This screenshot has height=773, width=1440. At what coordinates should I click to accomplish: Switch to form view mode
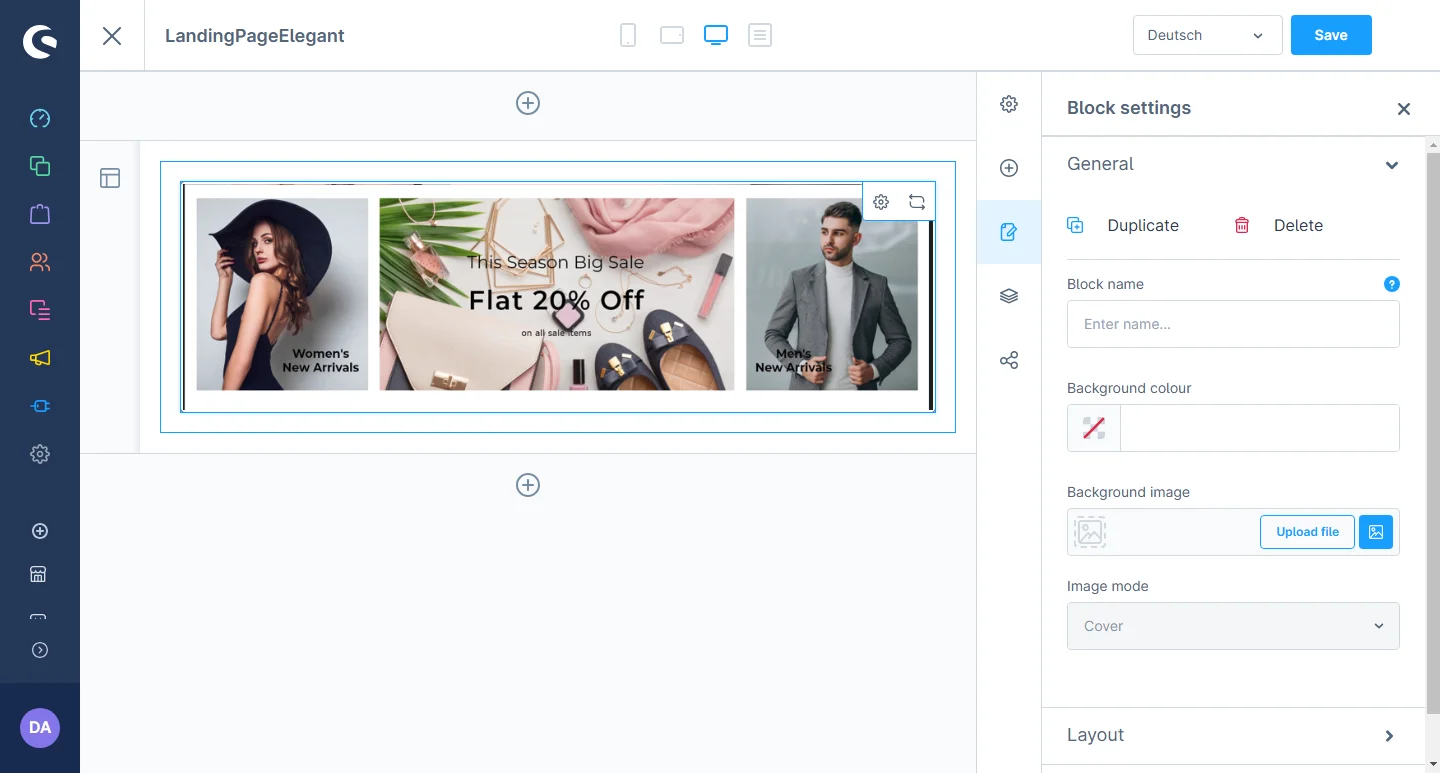coord(760,36)
